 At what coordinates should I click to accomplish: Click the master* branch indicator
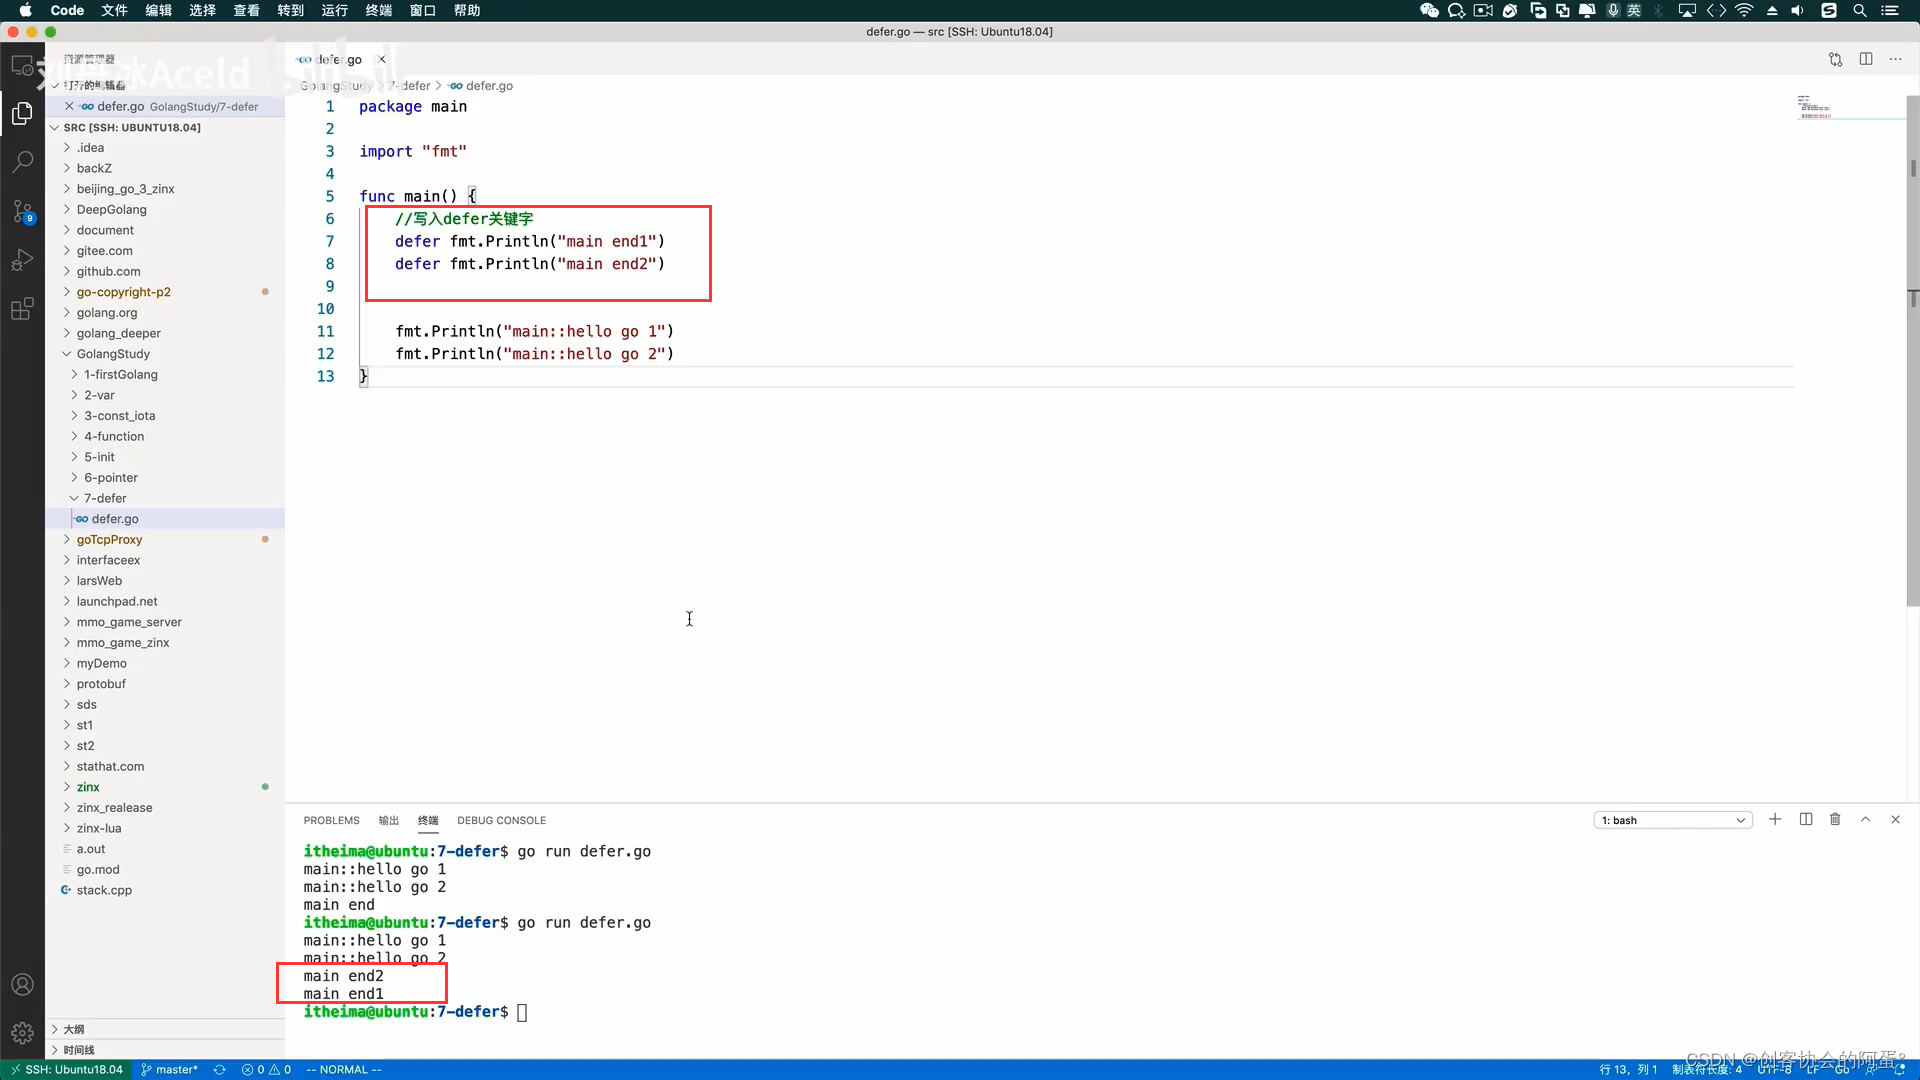169,1069
